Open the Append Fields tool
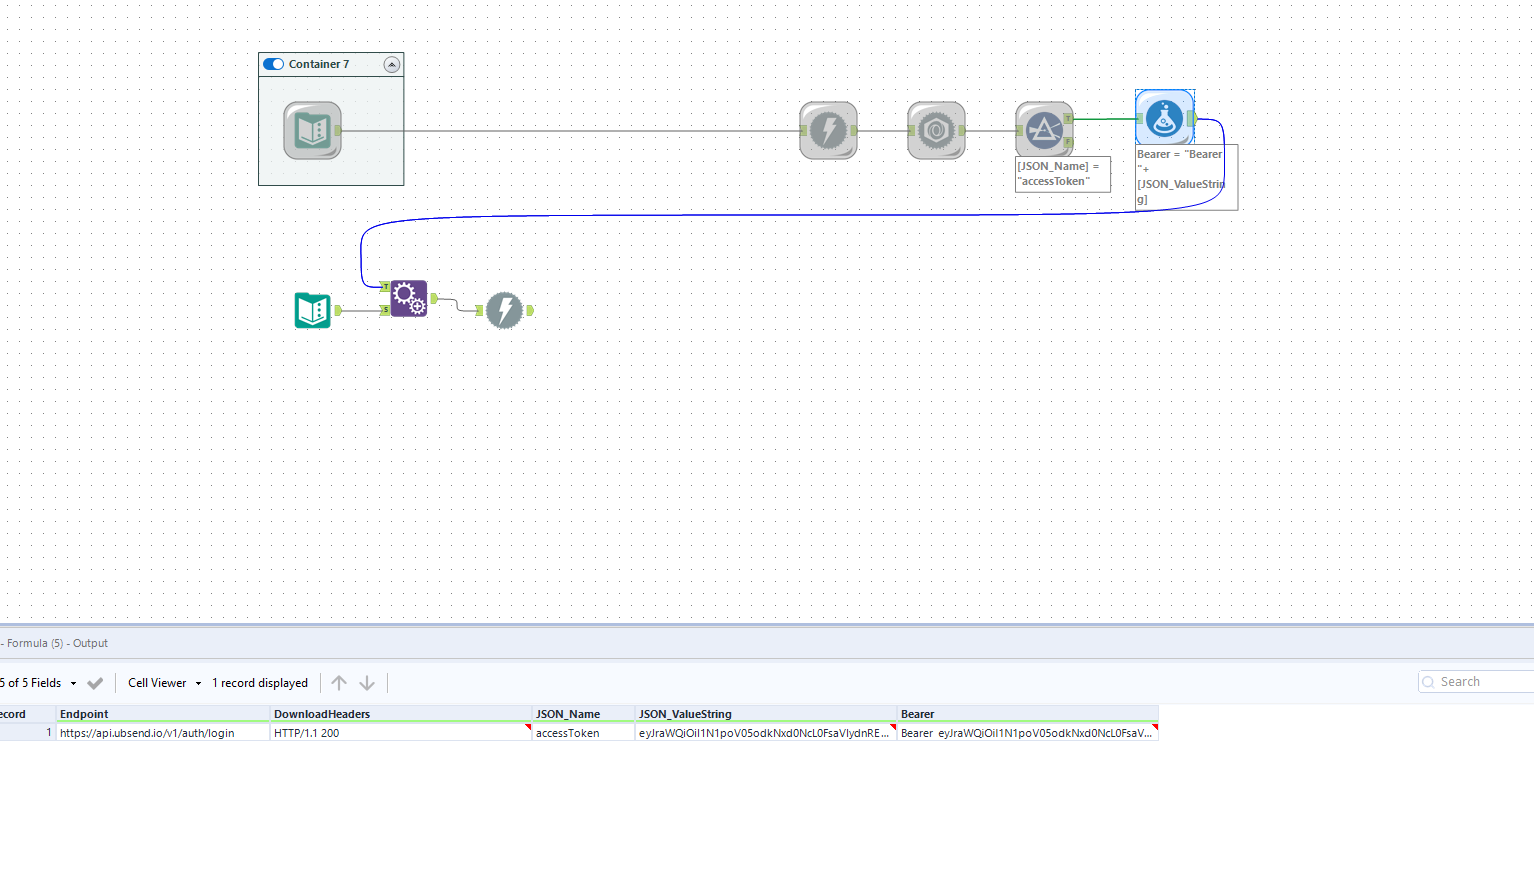The width and height of the screenshot is (1534, 892). pyautogui.click(x=408, y=297)
